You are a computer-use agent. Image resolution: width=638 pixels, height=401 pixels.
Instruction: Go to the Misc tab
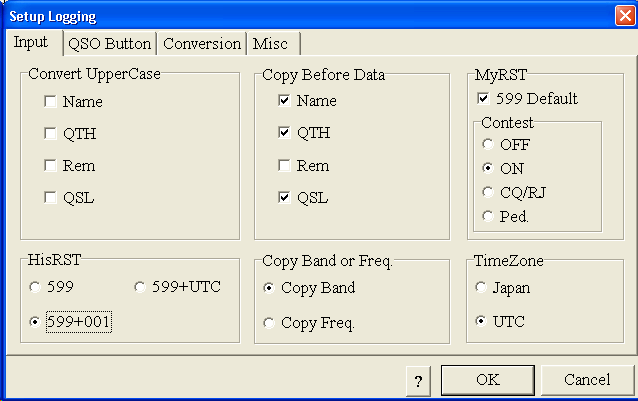tap(270, 44)
